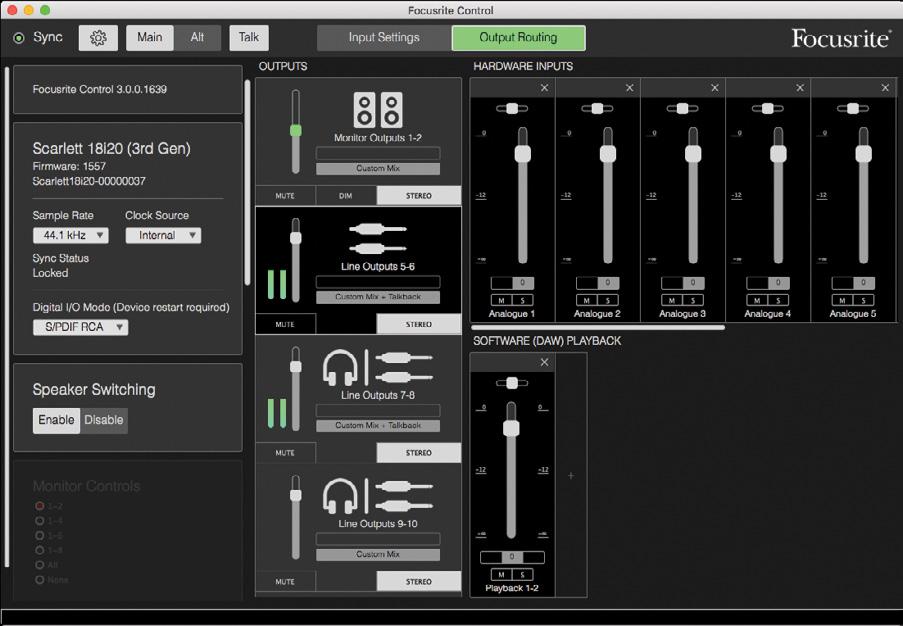Toggle STEREO on Line Outputs 7-8
This screenshot has height=626, width=903.
click(419, 453)
